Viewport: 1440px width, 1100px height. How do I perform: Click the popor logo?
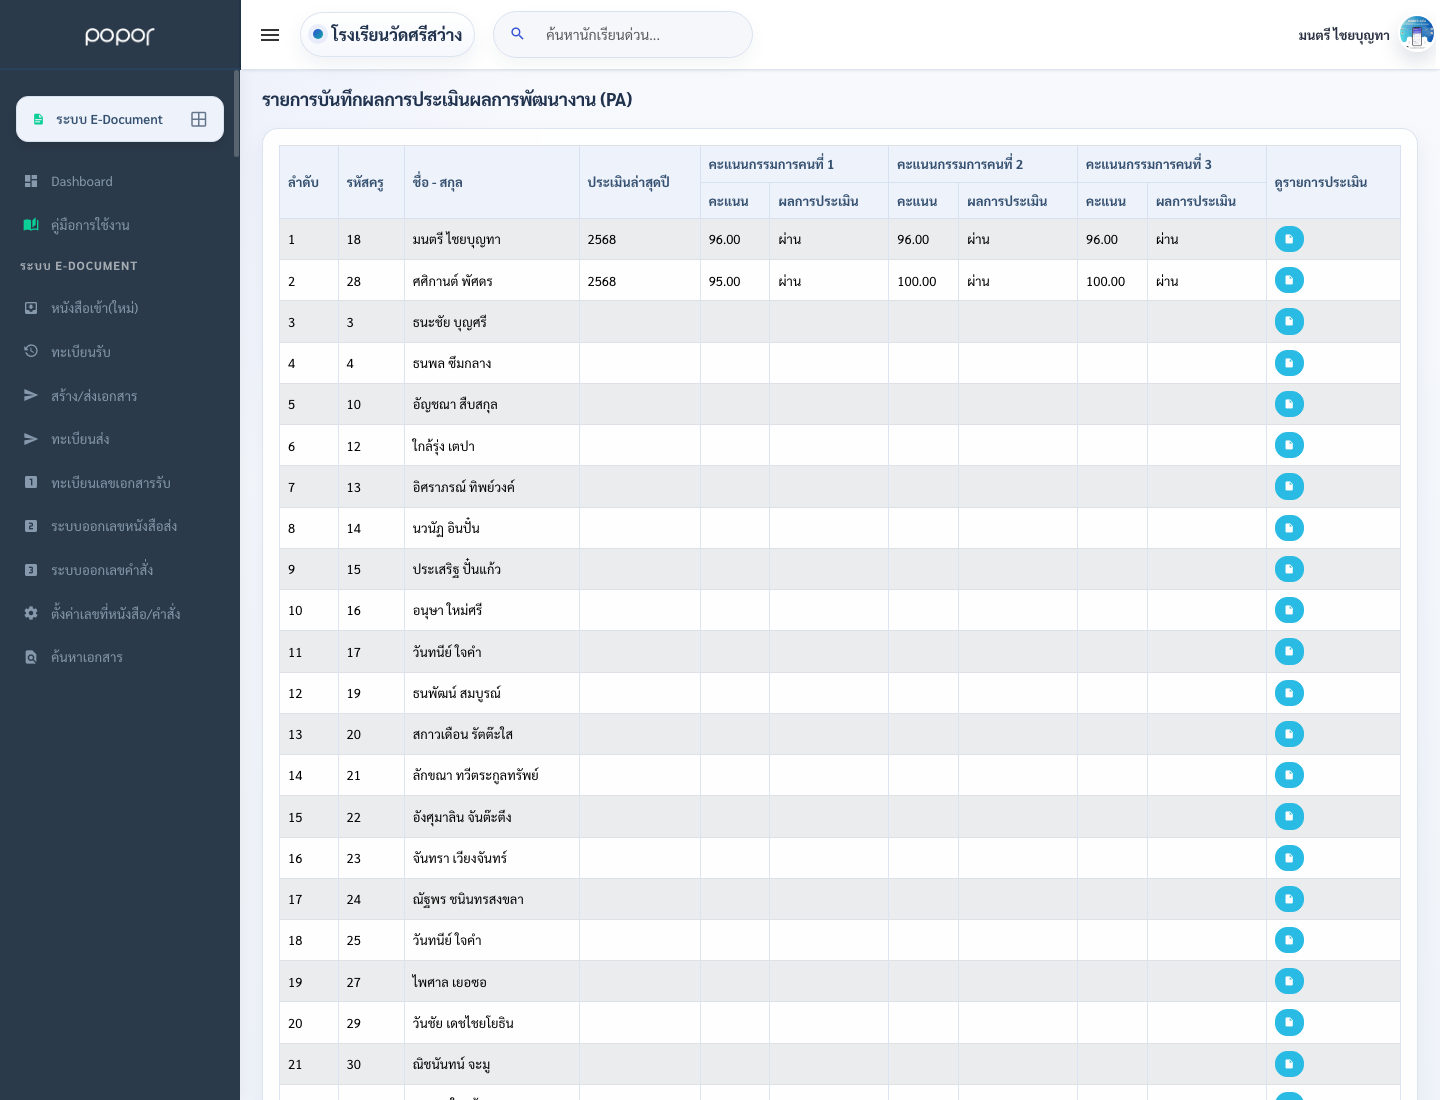pyautogui.click(x=120, y=36)
